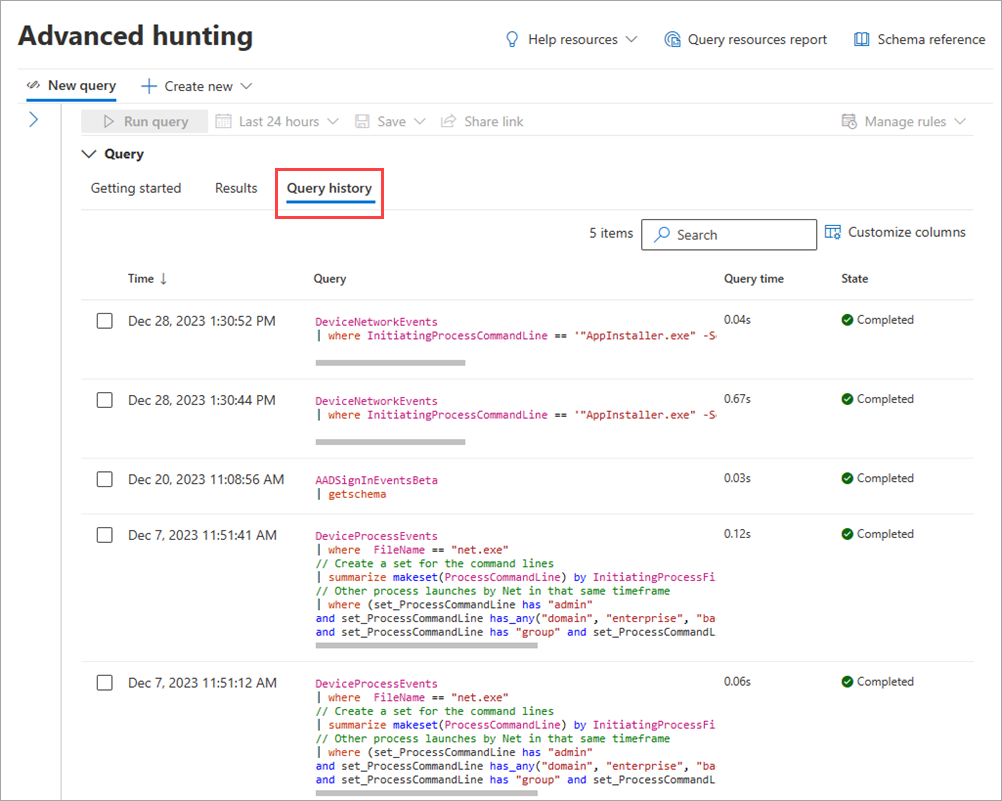Collapse the Query section chevron
The height and width of the screenshot is (801, 1002).
click(89, 154)
